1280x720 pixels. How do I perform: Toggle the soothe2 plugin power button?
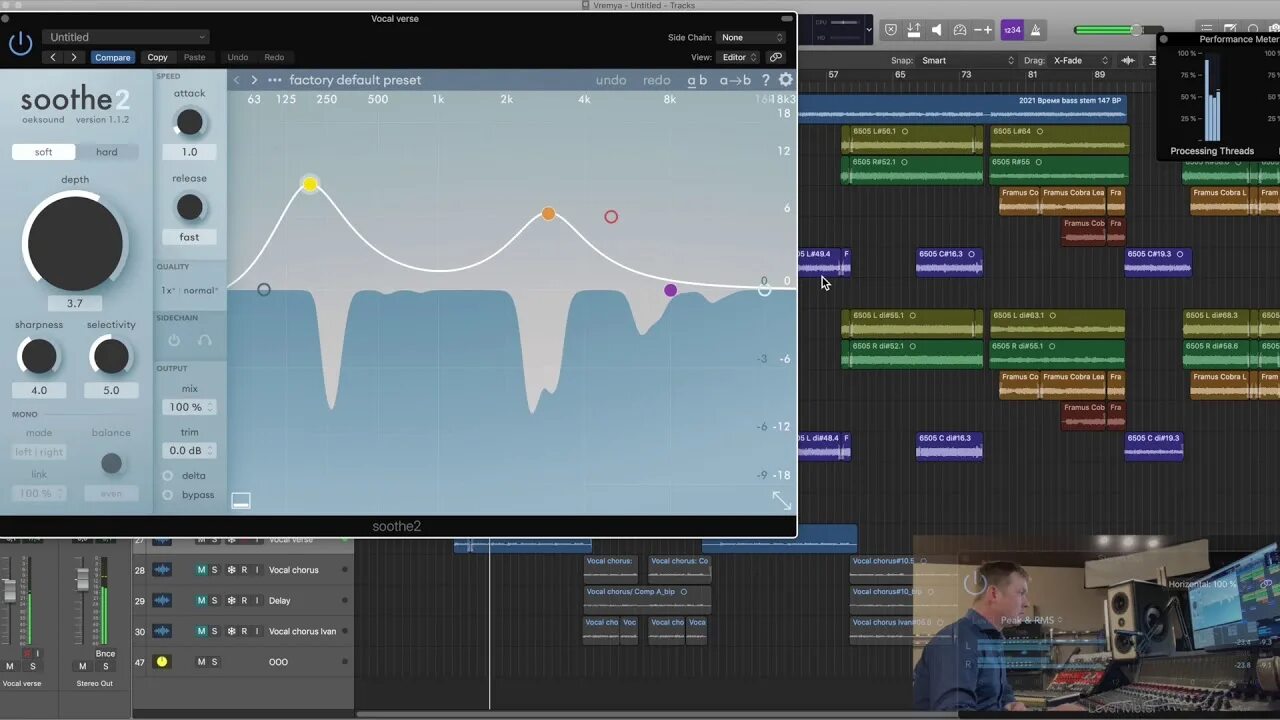[20, 43]
